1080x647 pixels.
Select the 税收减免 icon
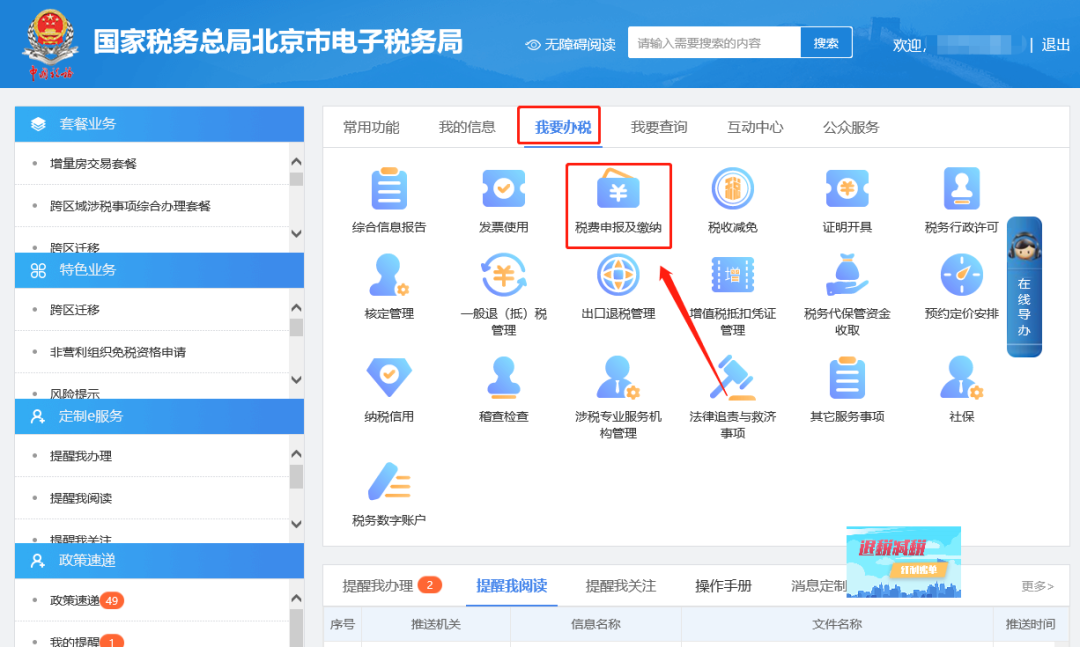click(732, 190)
